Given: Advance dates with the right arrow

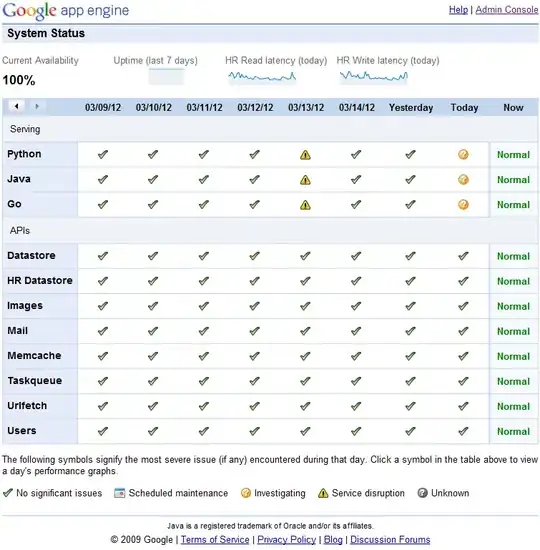Looking at the screenshot, I should point(37,106).
